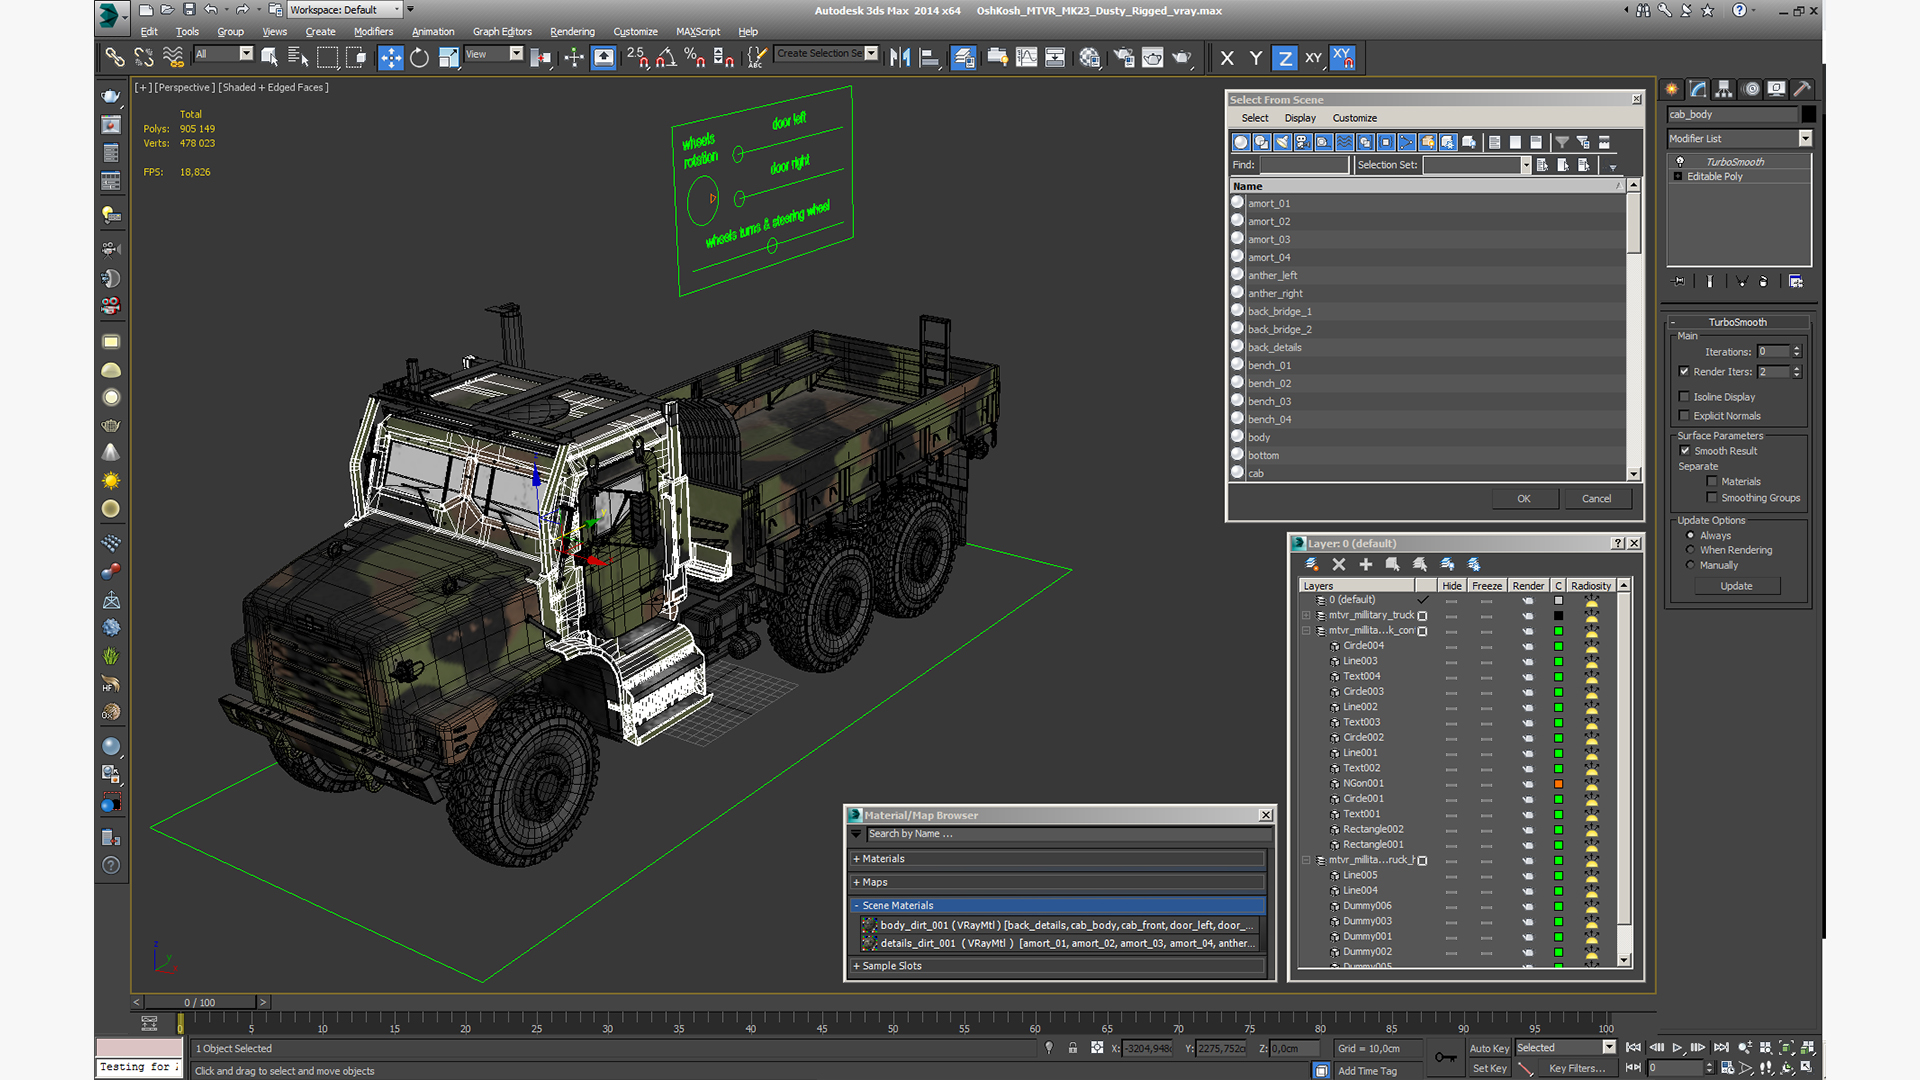Open the Modifier List dropdown
Image resolution: width=1920 pixels, height=1080 pixels.
[1805, 139]
